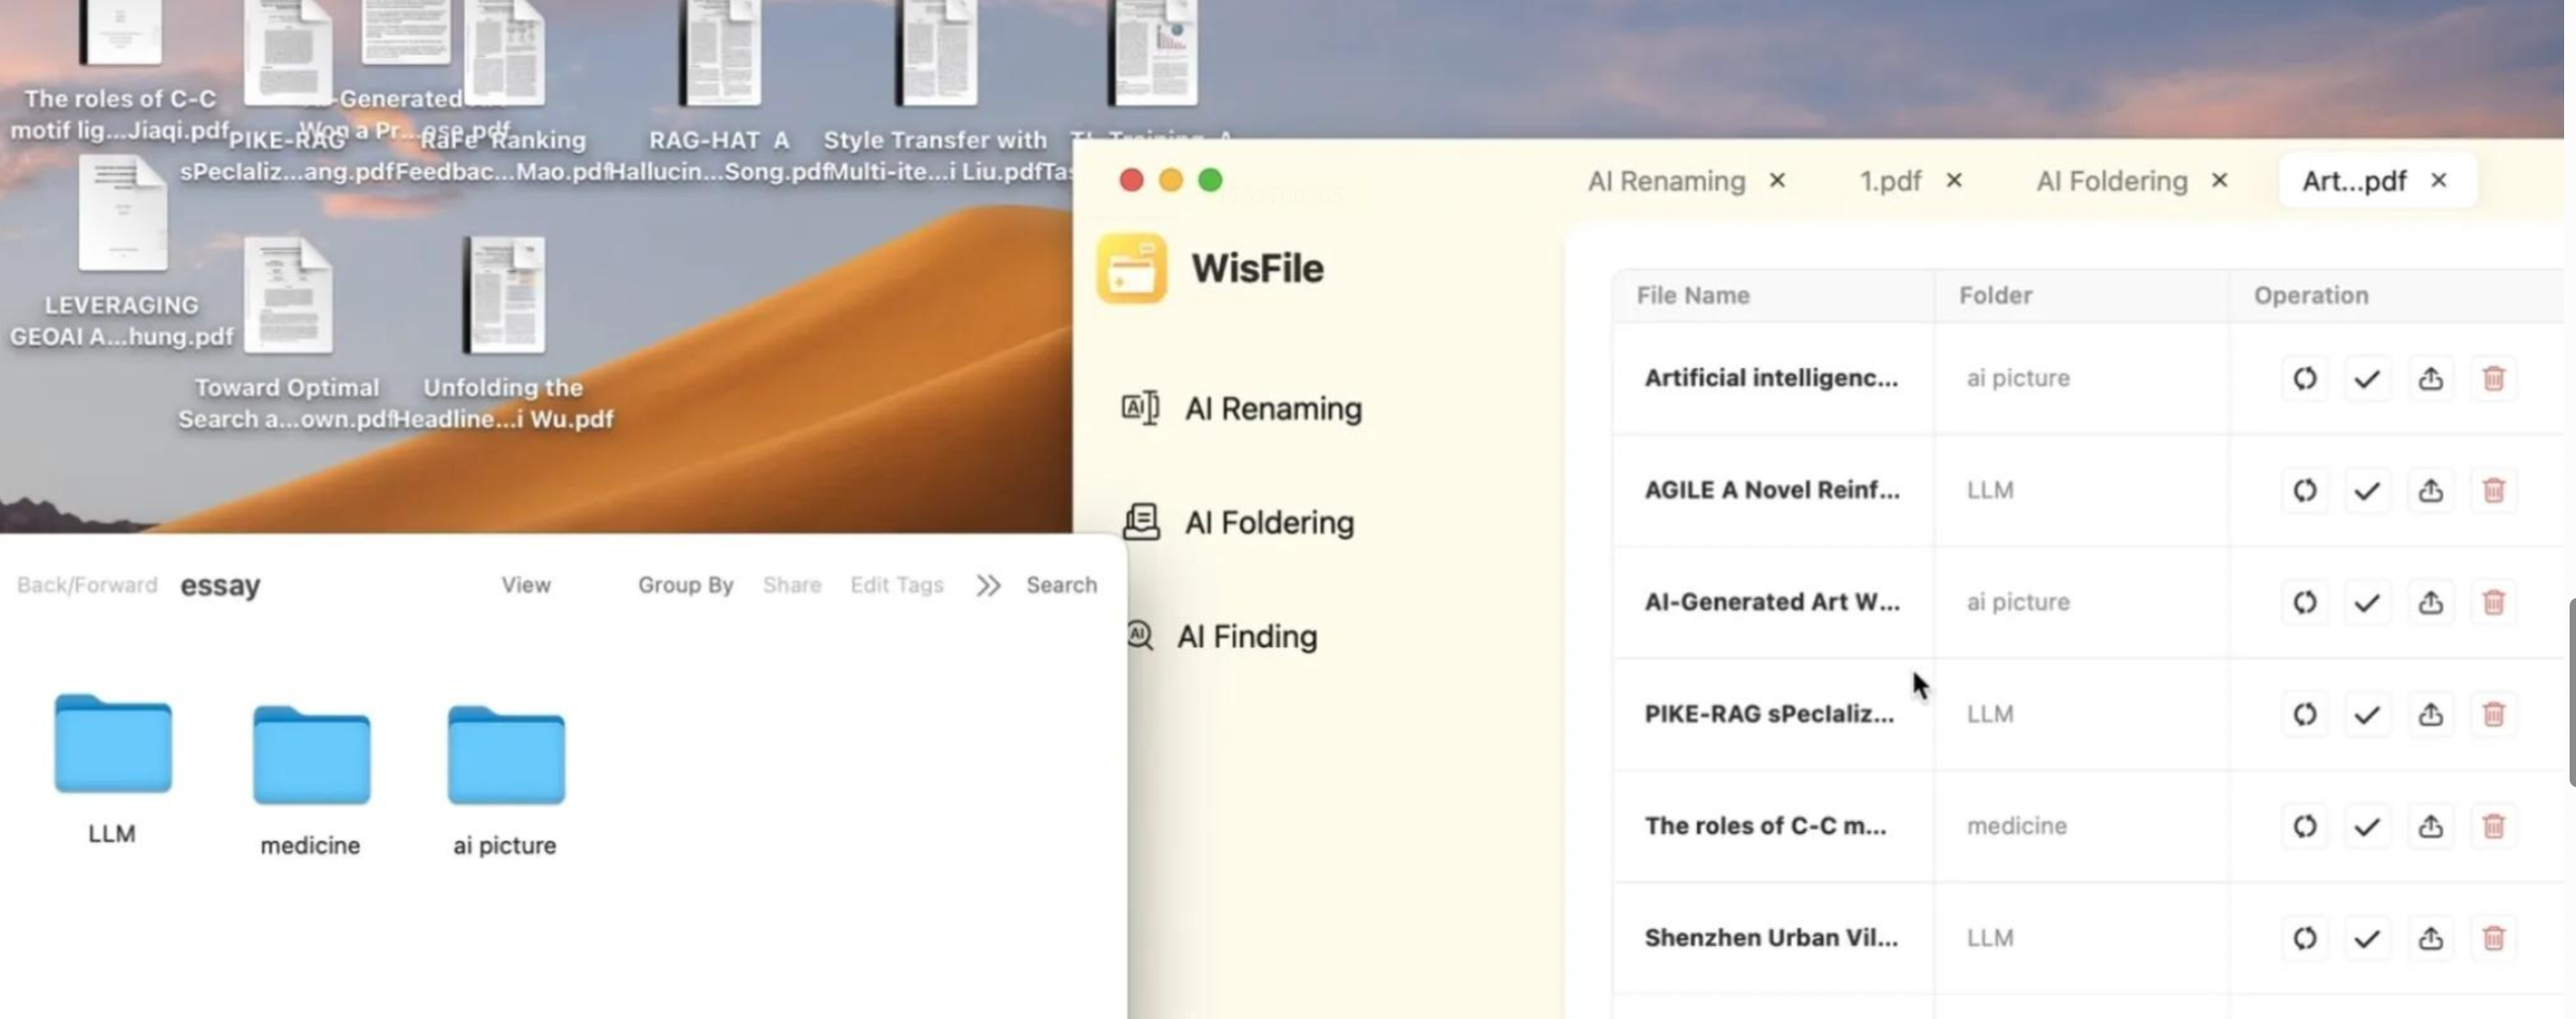Regenerate folder for Artificial intelligenc... row
Viewport: 2576px width, 1019px height.
2305,379
